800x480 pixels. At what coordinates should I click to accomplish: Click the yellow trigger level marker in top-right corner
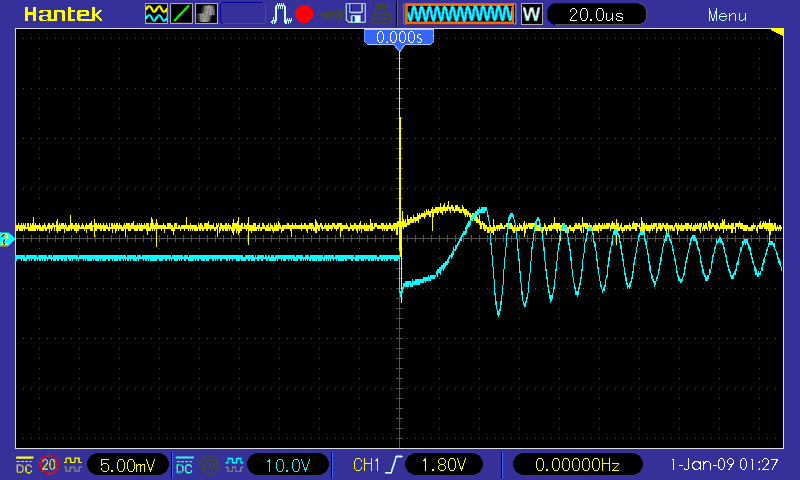click(x=778, y=32)
